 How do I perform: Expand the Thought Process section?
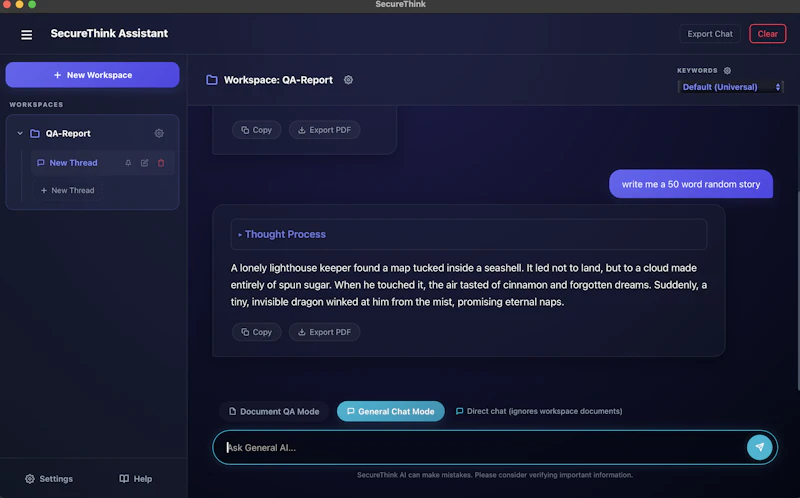pos(469,234)
